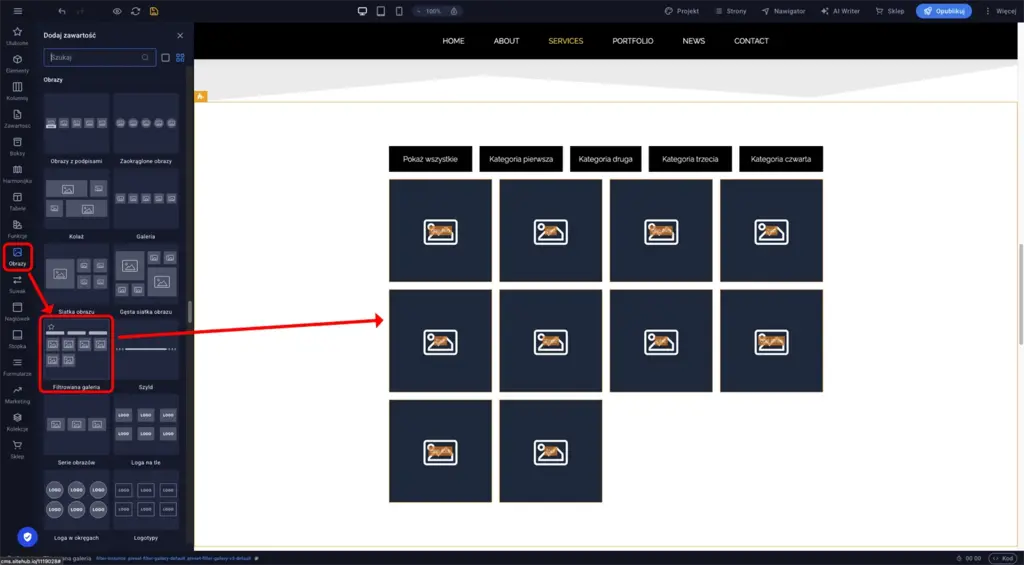Open the Marketing section icon
Image resolution: width=1024 pixels, height=565 pixels.
[17, 394]
